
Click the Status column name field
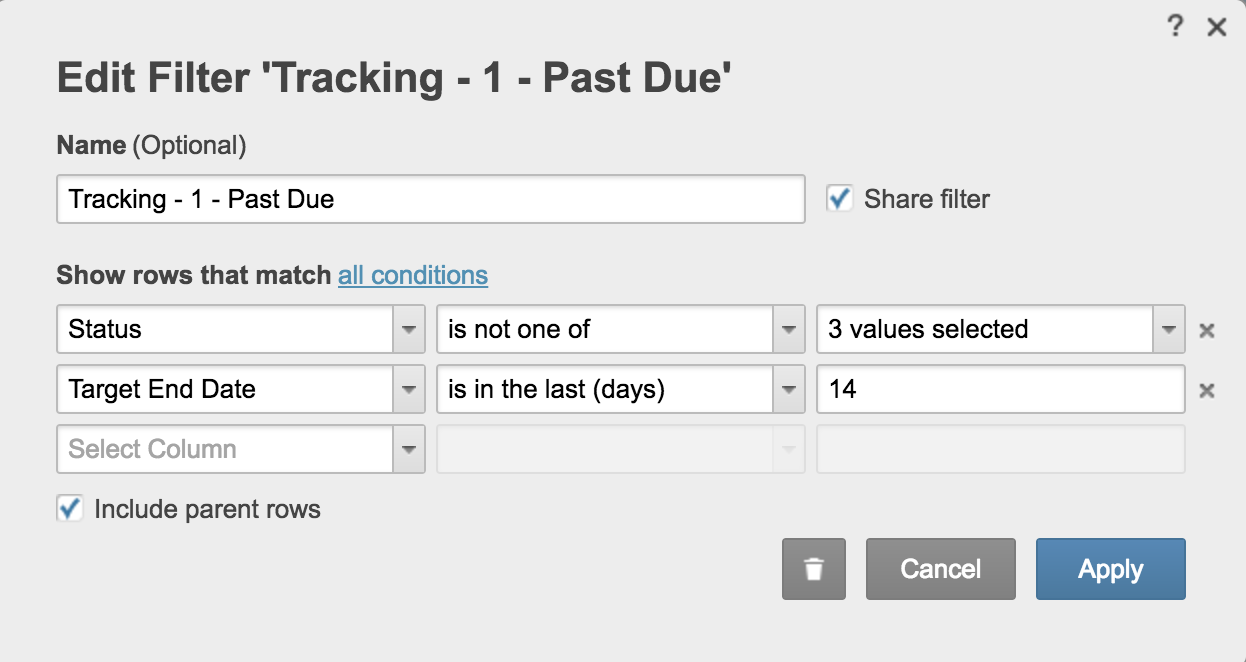coord(226,329)
